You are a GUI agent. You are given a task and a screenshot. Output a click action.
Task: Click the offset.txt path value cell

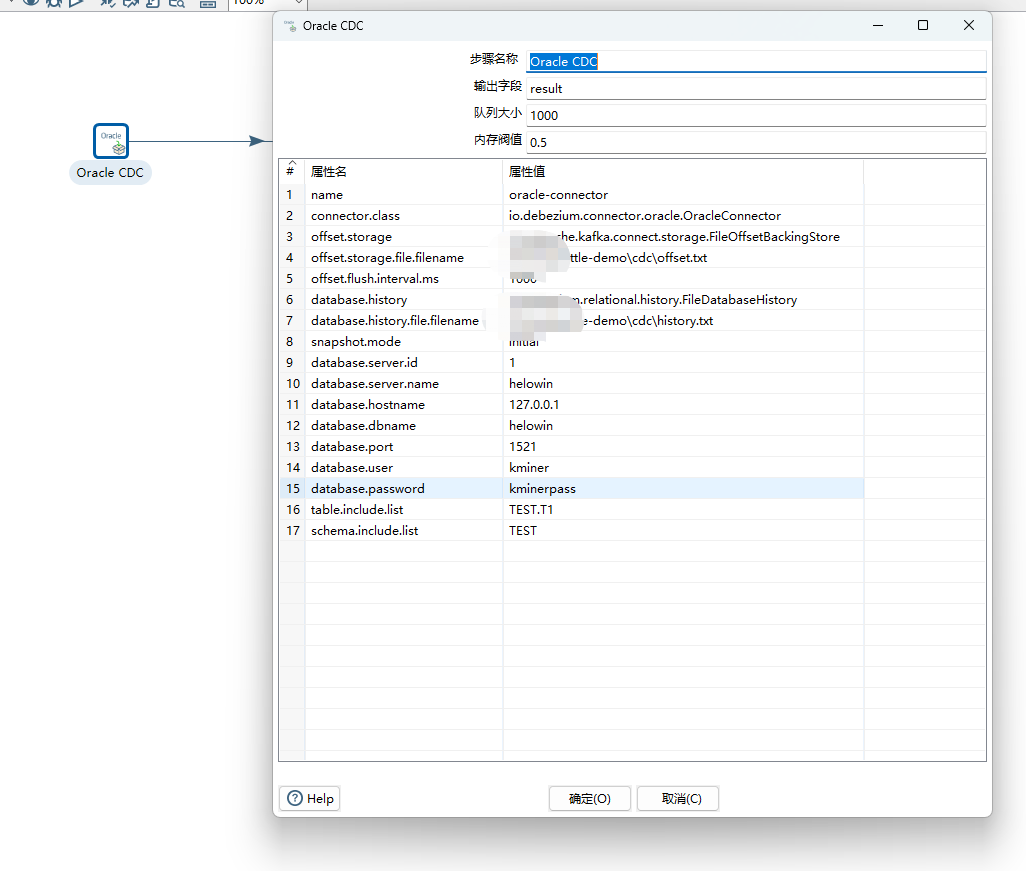[683, 257]
